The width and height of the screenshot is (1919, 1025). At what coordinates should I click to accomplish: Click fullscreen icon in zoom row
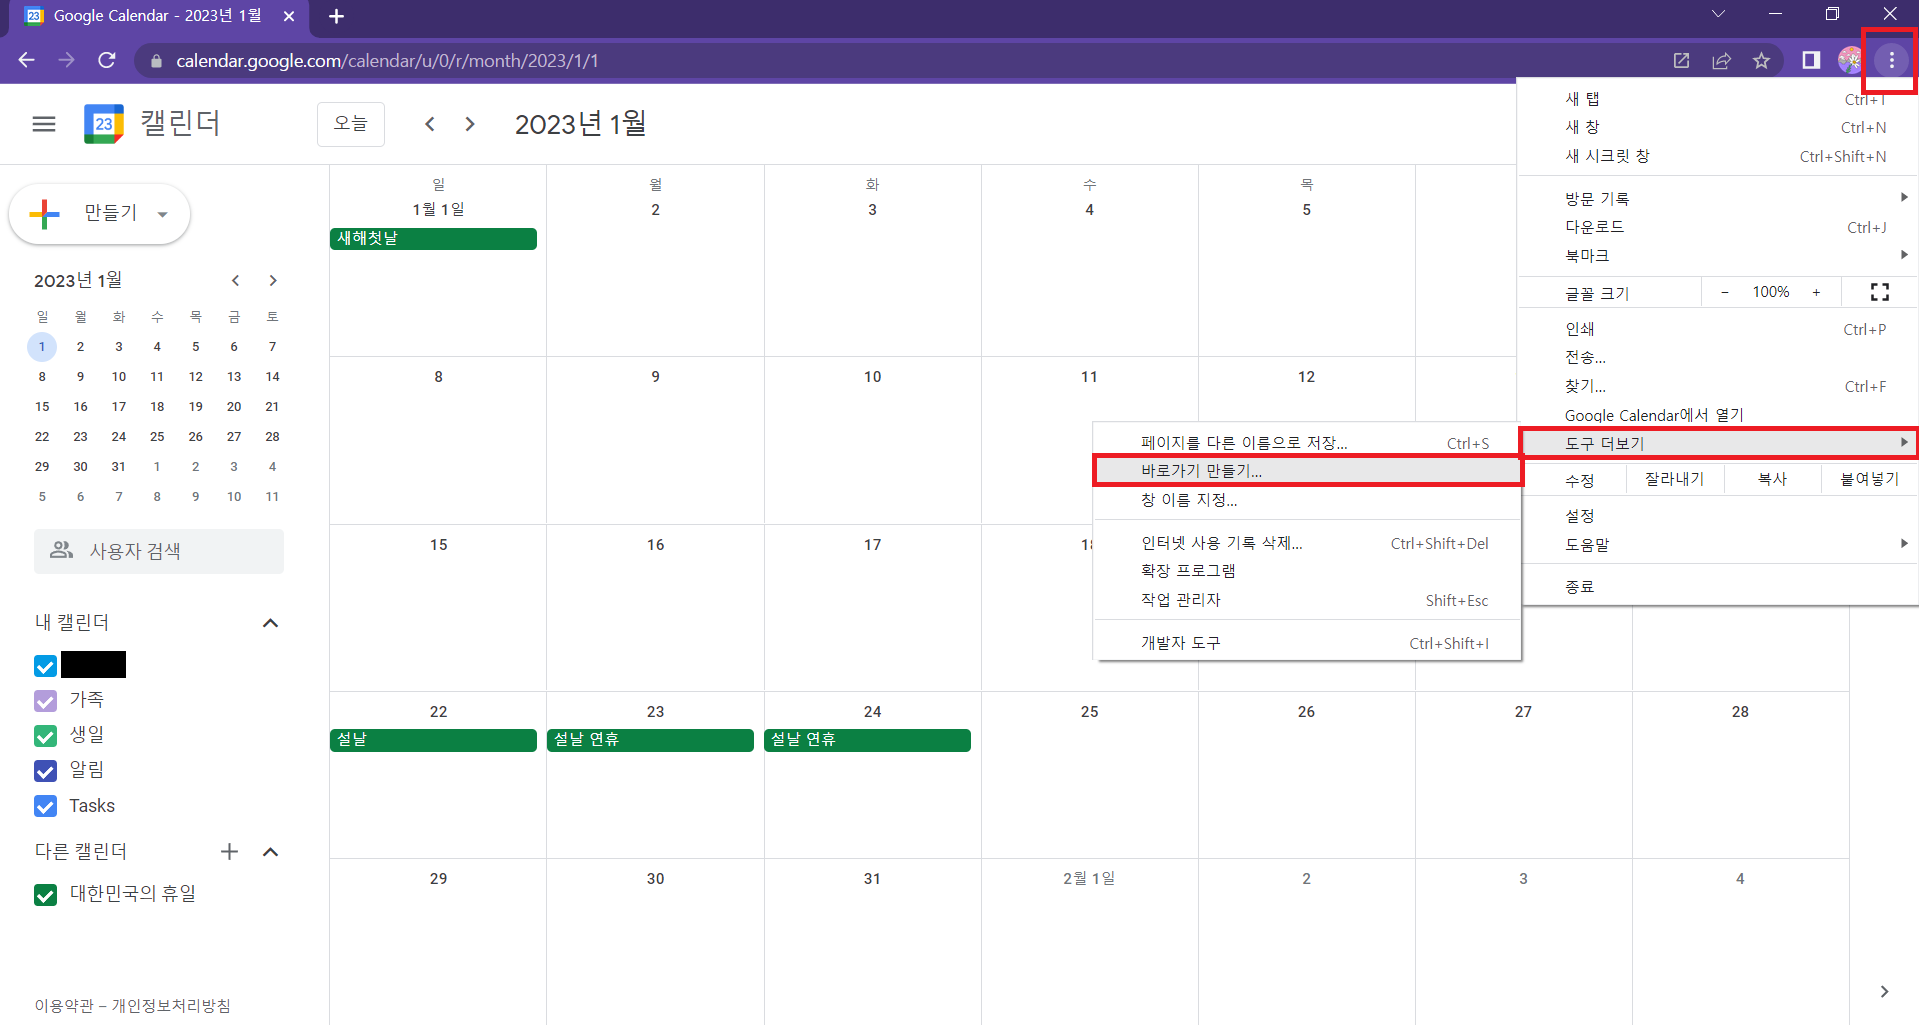pyautogui.click(x=1879, y=292)
